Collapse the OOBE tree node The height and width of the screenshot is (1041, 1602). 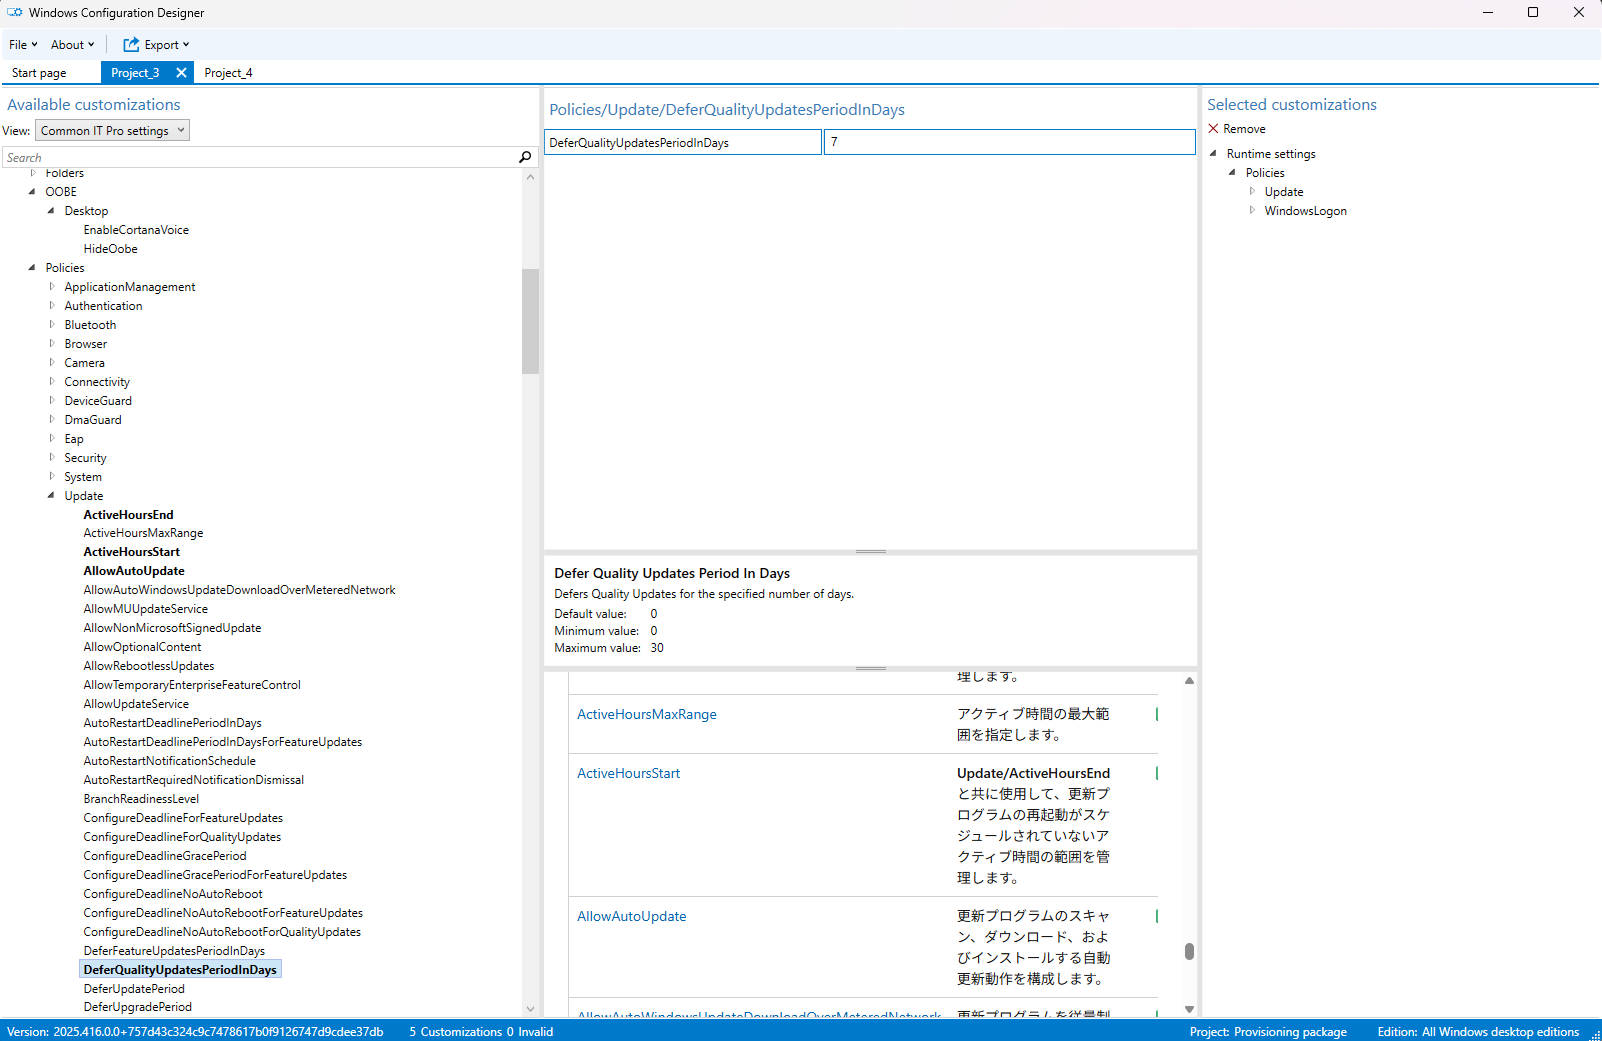(32, 191)
